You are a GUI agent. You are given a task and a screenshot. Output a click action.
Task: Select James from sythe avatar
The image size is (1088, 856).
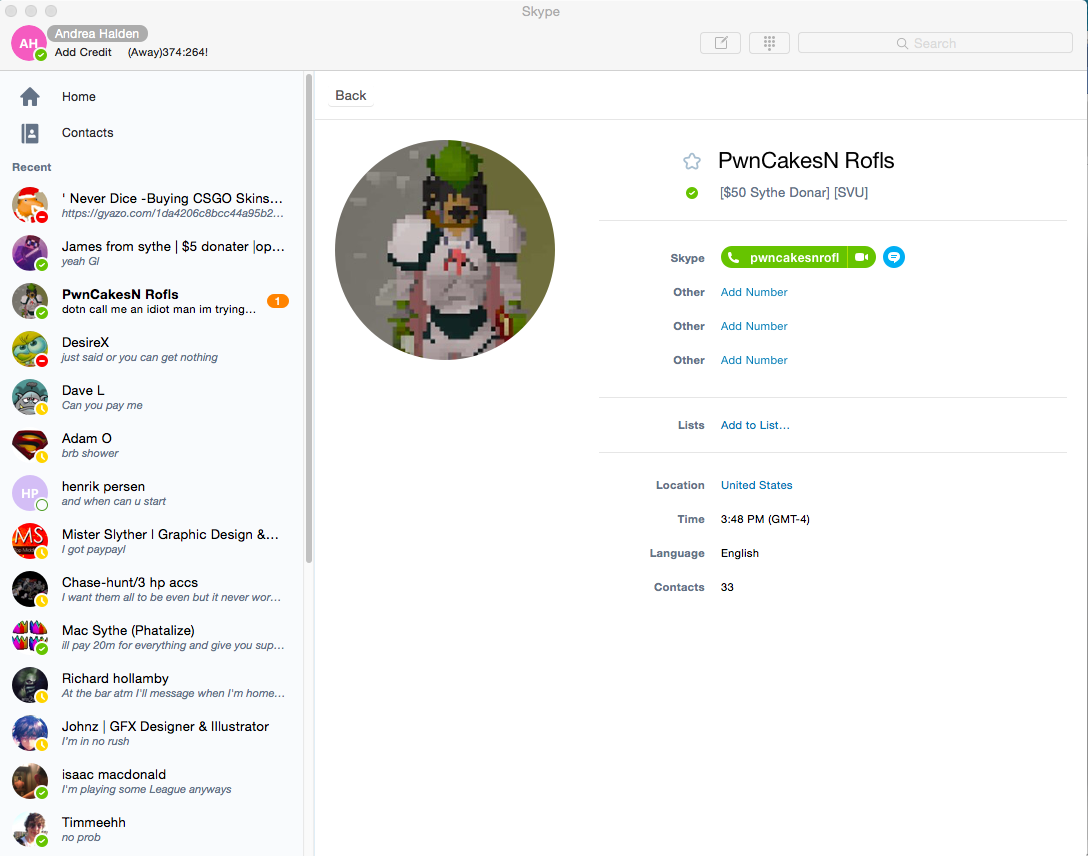pos(30,252)
